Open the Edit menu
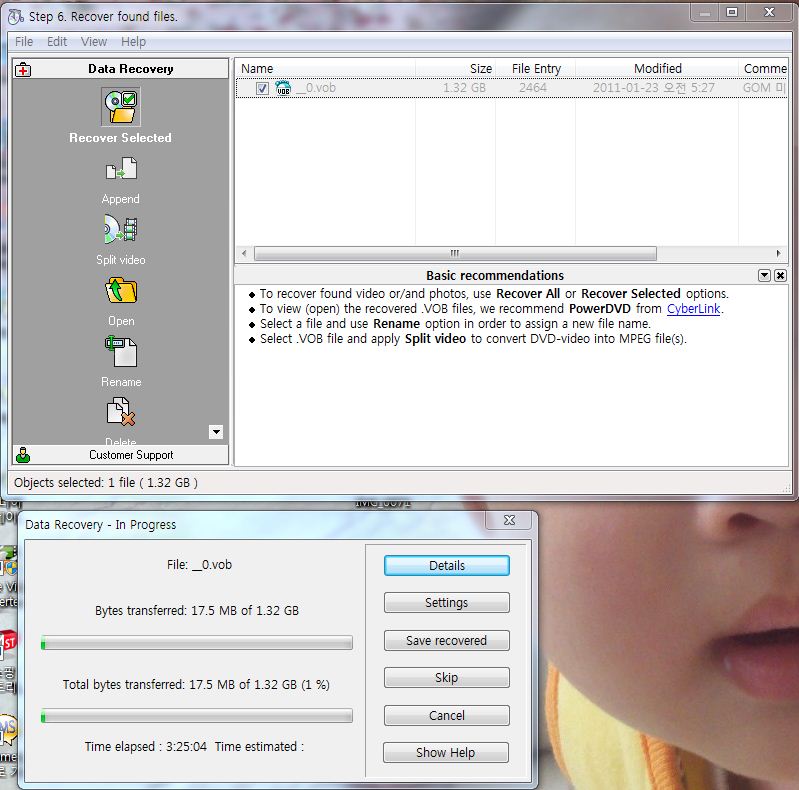The height and width of the screenshot is (790, 799). [57, 42]
